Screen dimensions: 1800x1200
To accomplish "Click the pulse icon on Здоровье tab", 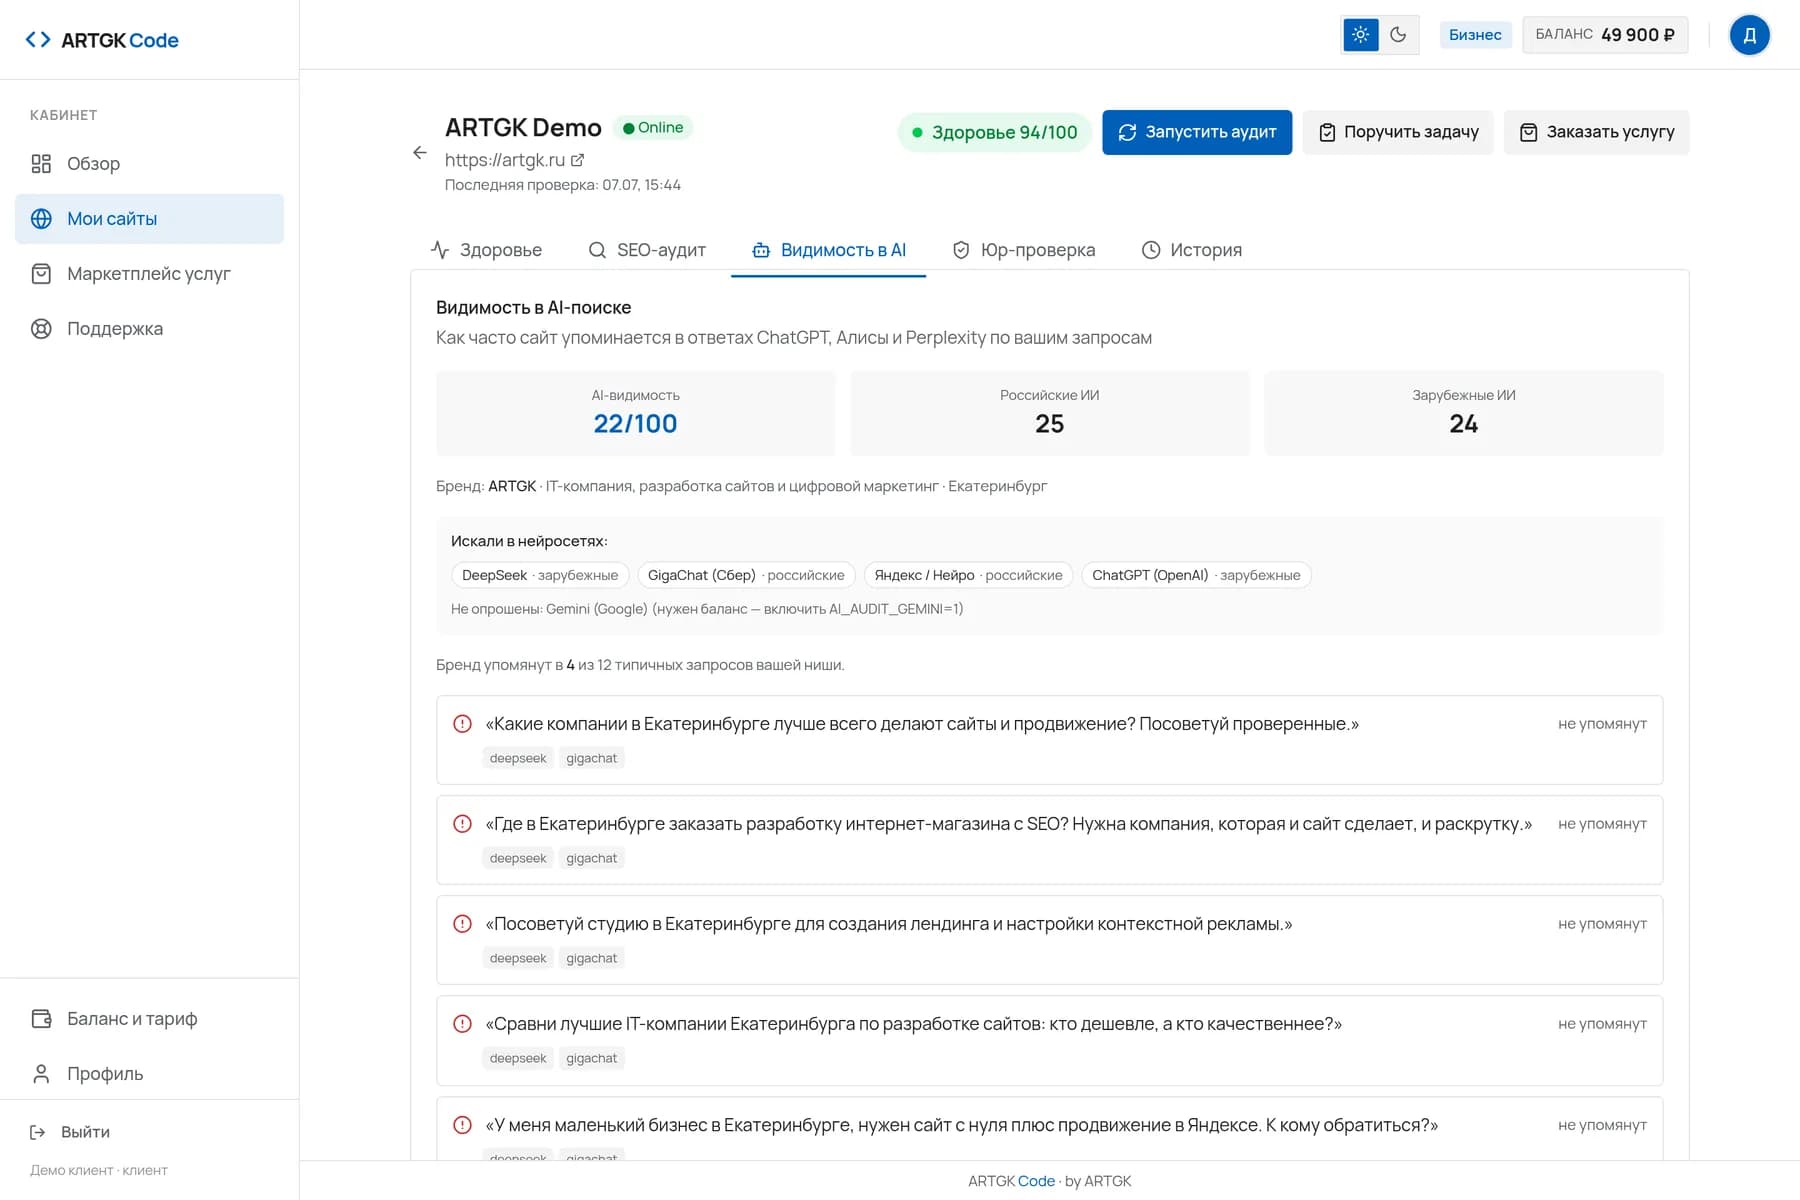I will [x=440, y=250].
